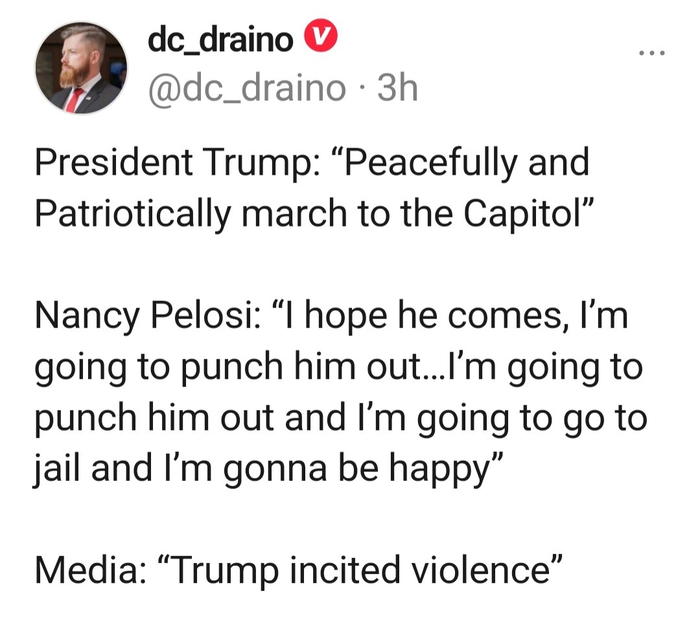Click the word "Media" in the last line
Screen dimensions: 700x624
pos(84,572)
